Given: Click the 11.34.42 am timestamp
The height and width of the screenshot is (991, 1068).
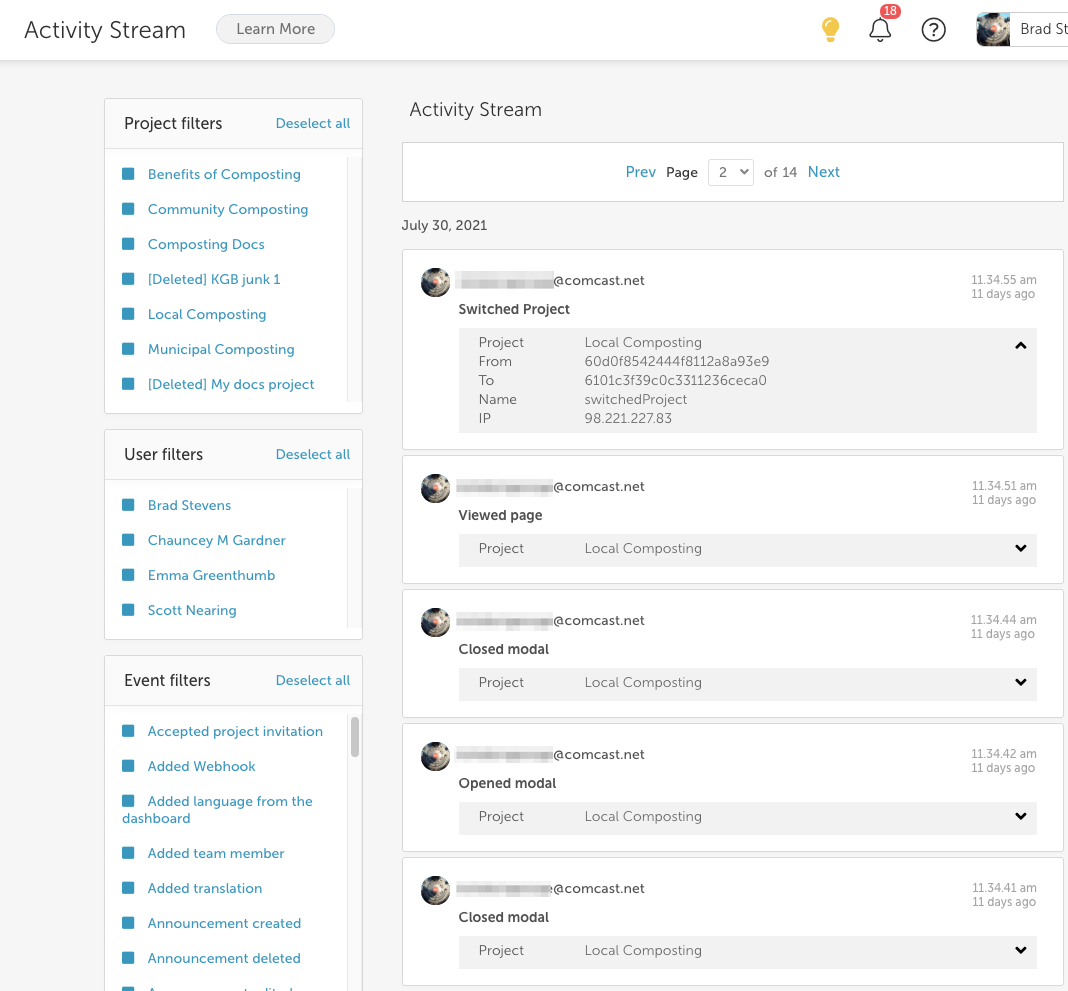Looking at the screenshot, I should coord(1004,754).
